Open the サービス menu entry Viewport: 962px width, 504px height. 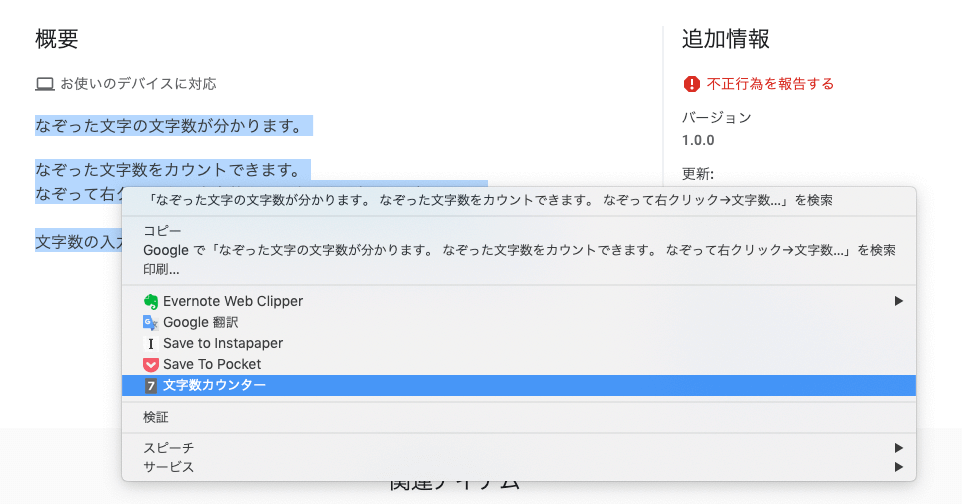coord(518,467)
